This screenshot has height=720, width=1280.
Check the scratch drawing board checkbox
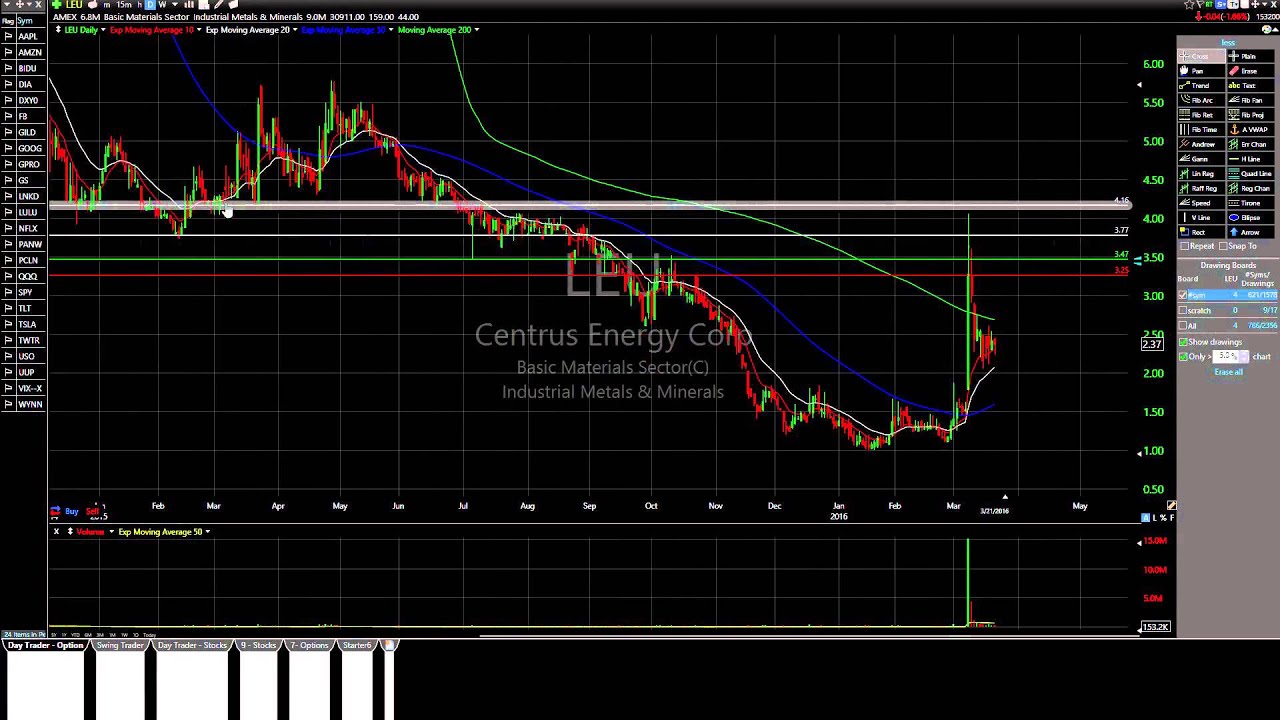[1183, 310]
